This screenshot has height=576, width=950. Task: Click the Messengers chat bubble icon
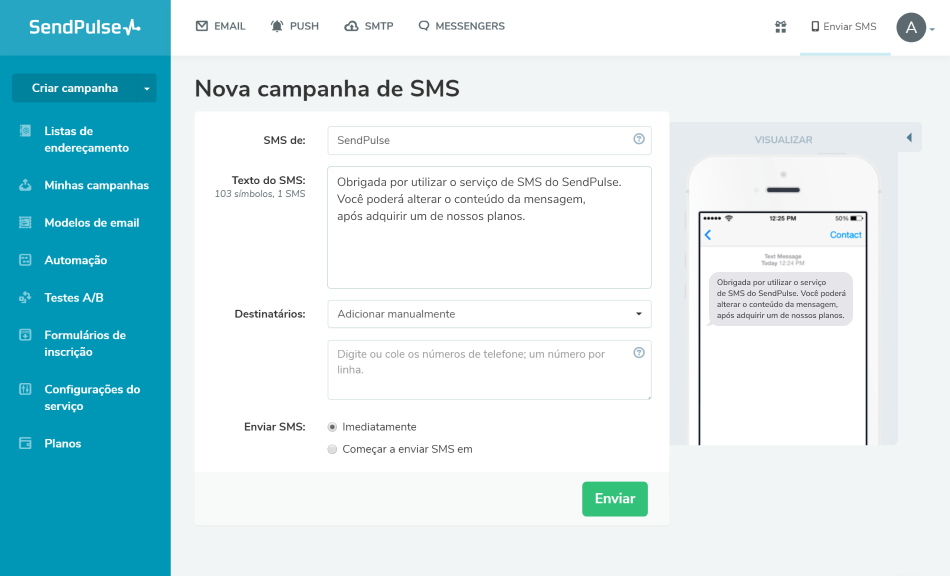424,26
